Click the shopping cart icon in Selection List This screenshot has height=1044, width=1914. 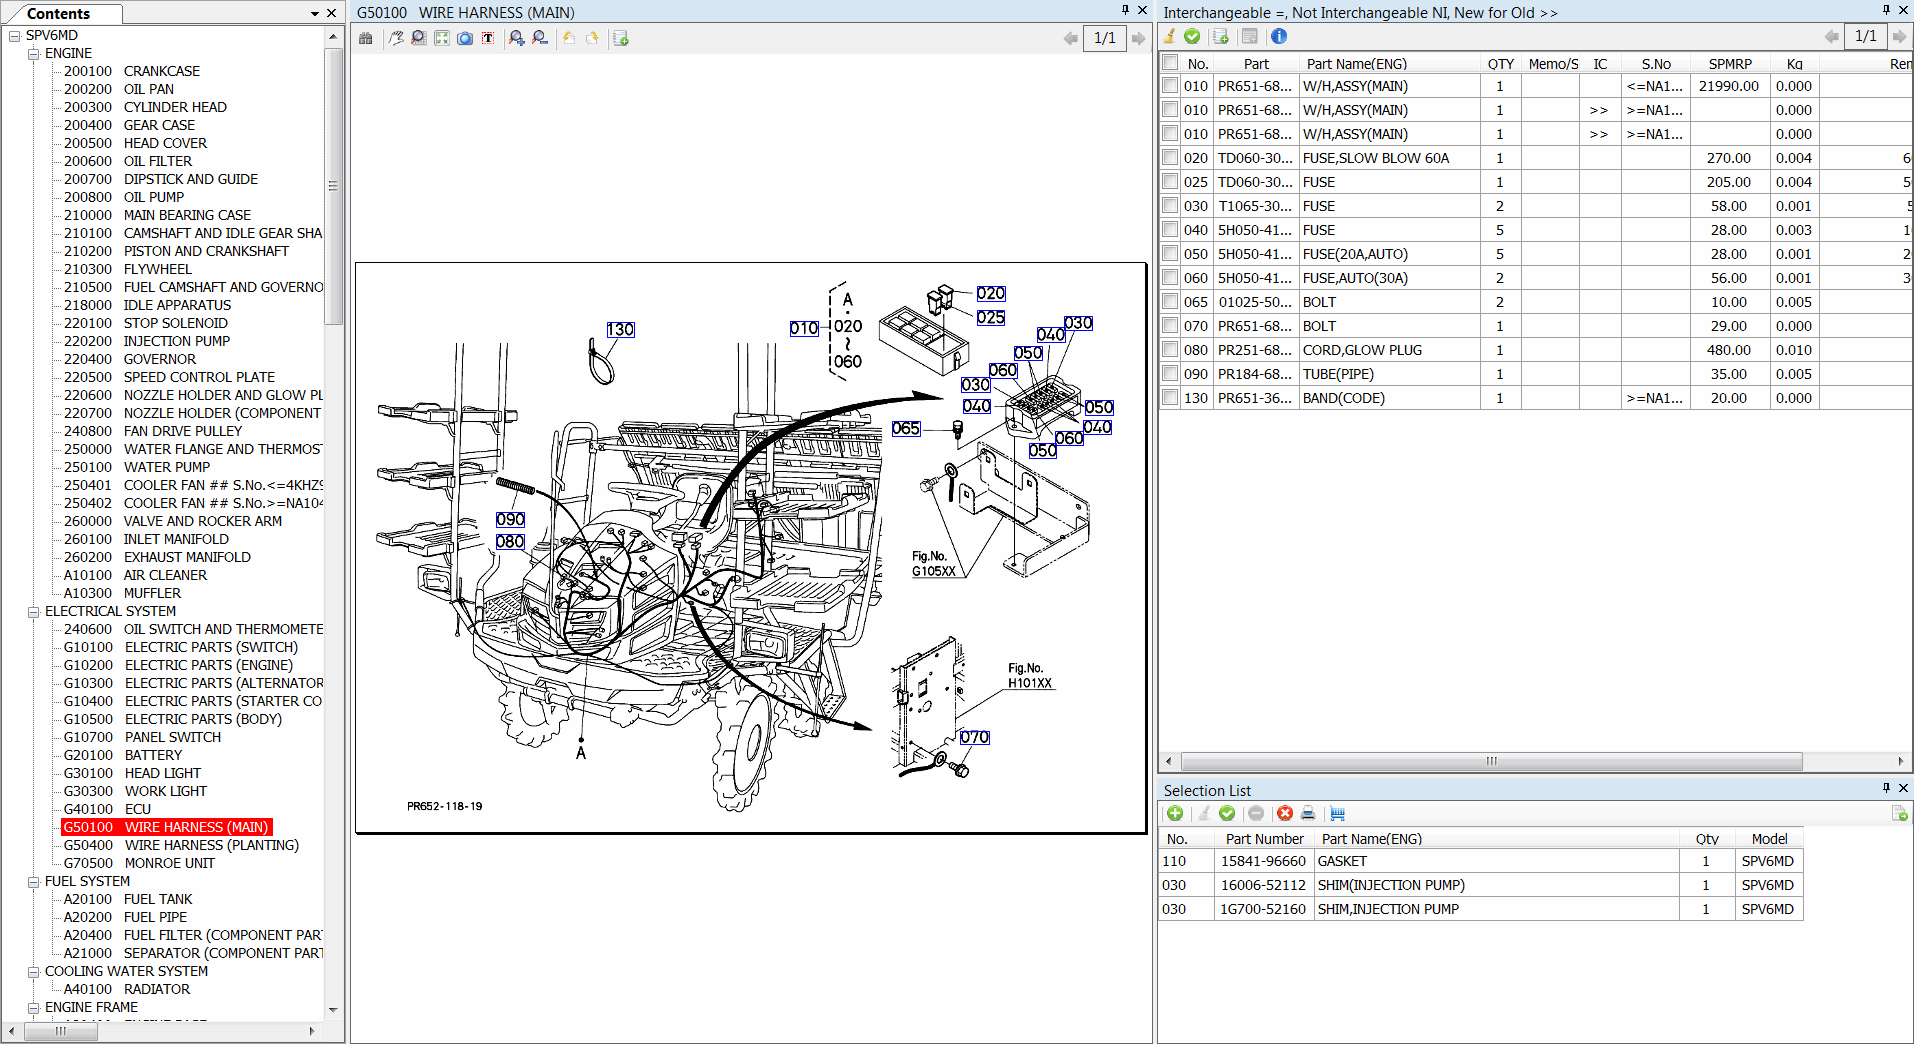[1337, 813]
